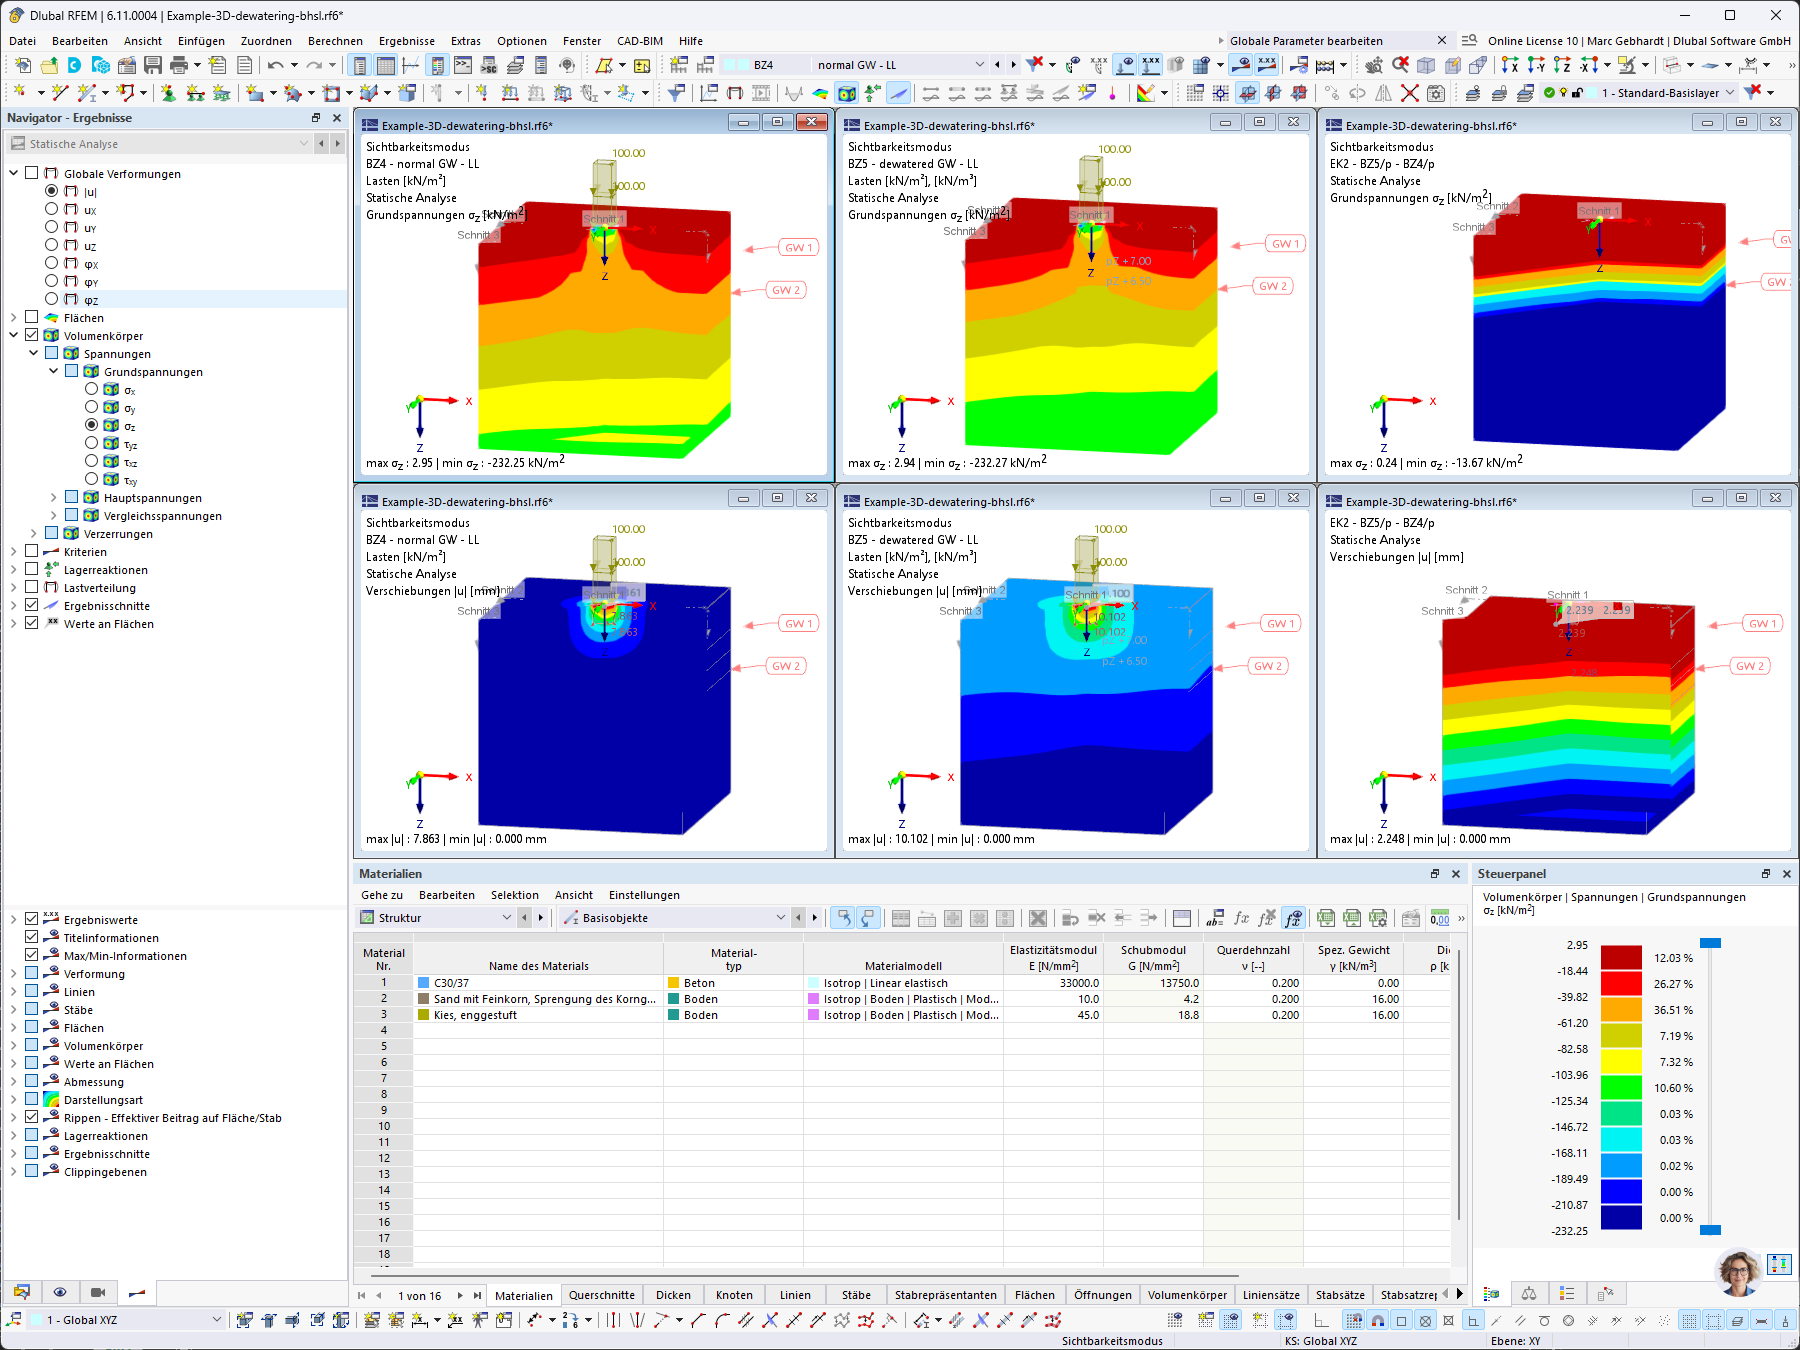Select the view in -Y direction icon
Screen dimensions: 1800x1350
tap(1536, 65)
